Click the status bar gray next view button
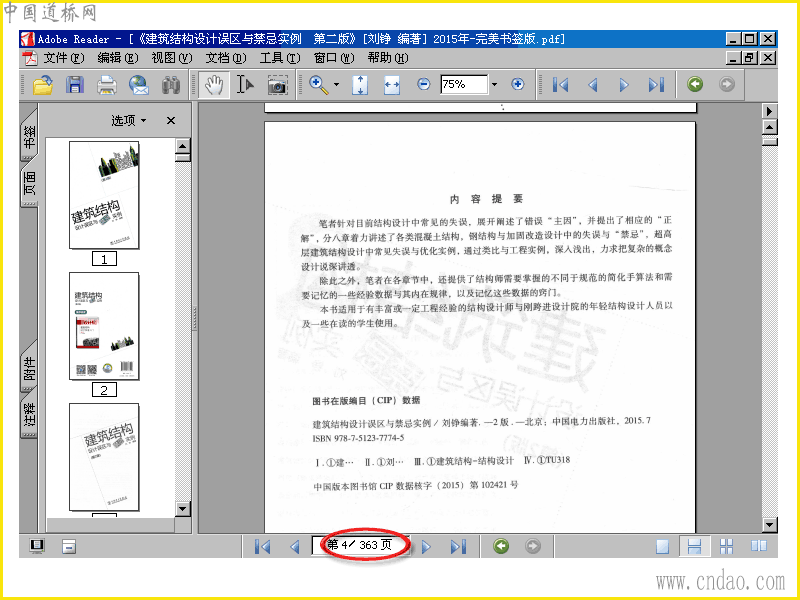Viewport: 800px width, 600px height. tap(533, 546)
